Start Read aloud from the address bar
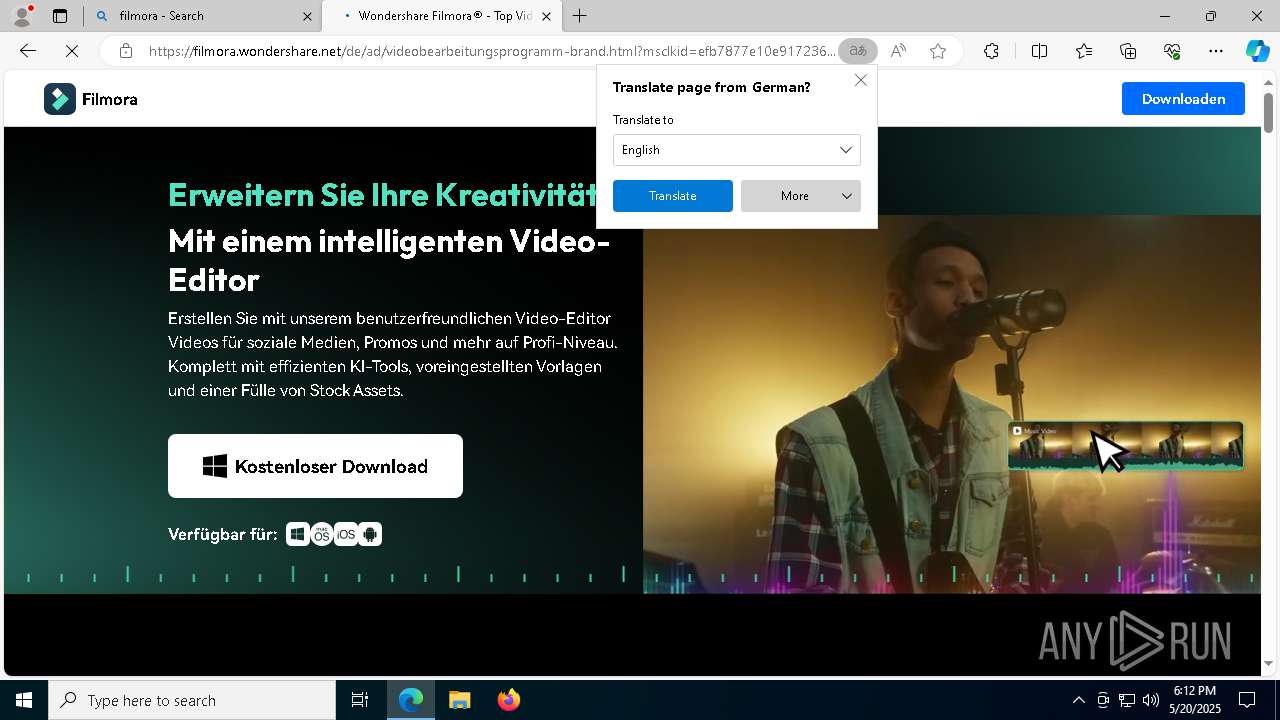 pos(898,51)
